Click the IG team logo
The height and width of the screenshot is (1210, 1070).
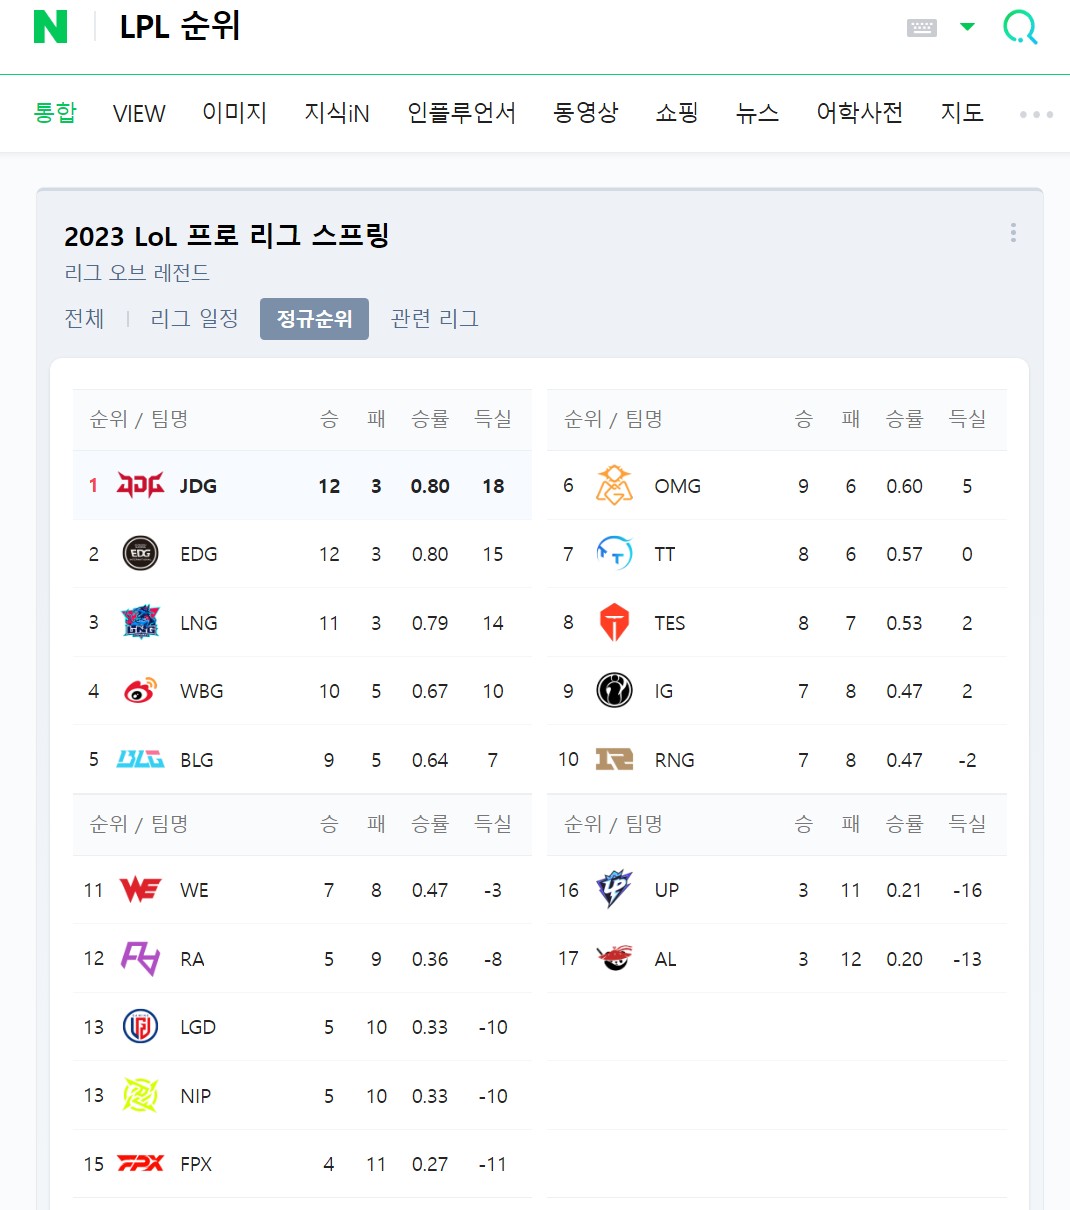click(x=614, y=691)
